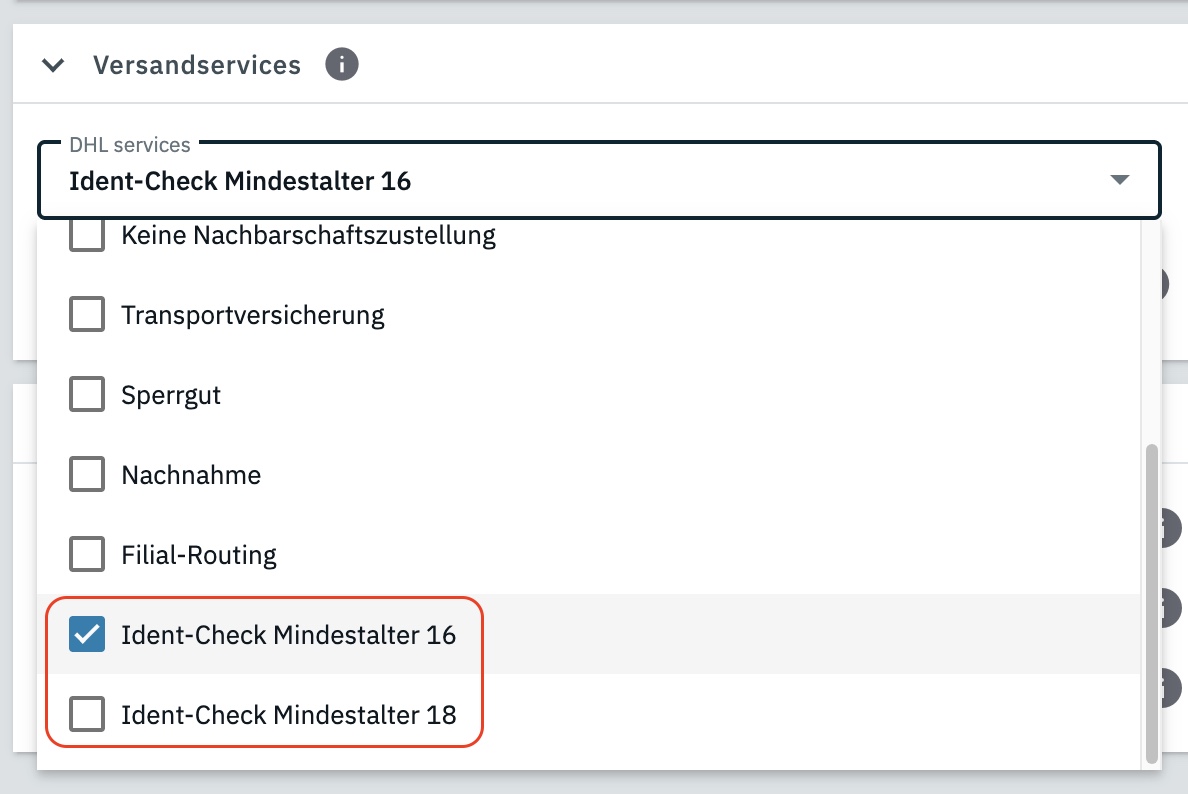The height and width of the screenshot is (794, 1188).
Task: Click the Transportversicherung option text
Action: (x=253, y=315)
